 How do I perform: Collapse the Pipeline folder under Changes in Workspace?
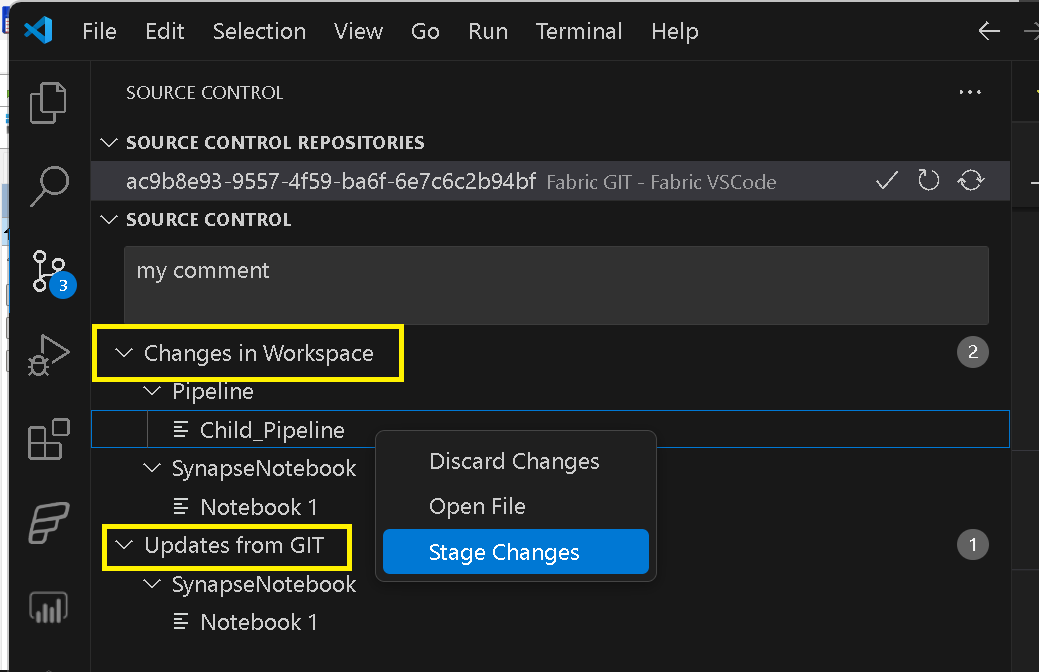click(152, 392)
